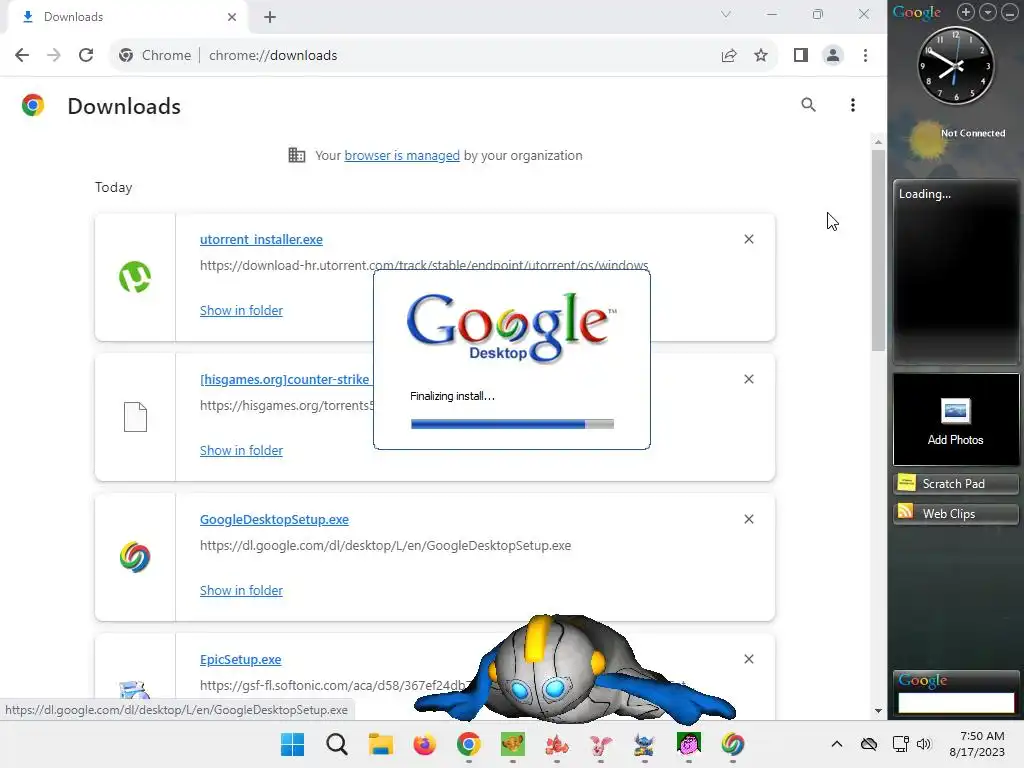Search downloads with magnifier icon
This screenshot has width=1024, height=768.
[808, 105]
